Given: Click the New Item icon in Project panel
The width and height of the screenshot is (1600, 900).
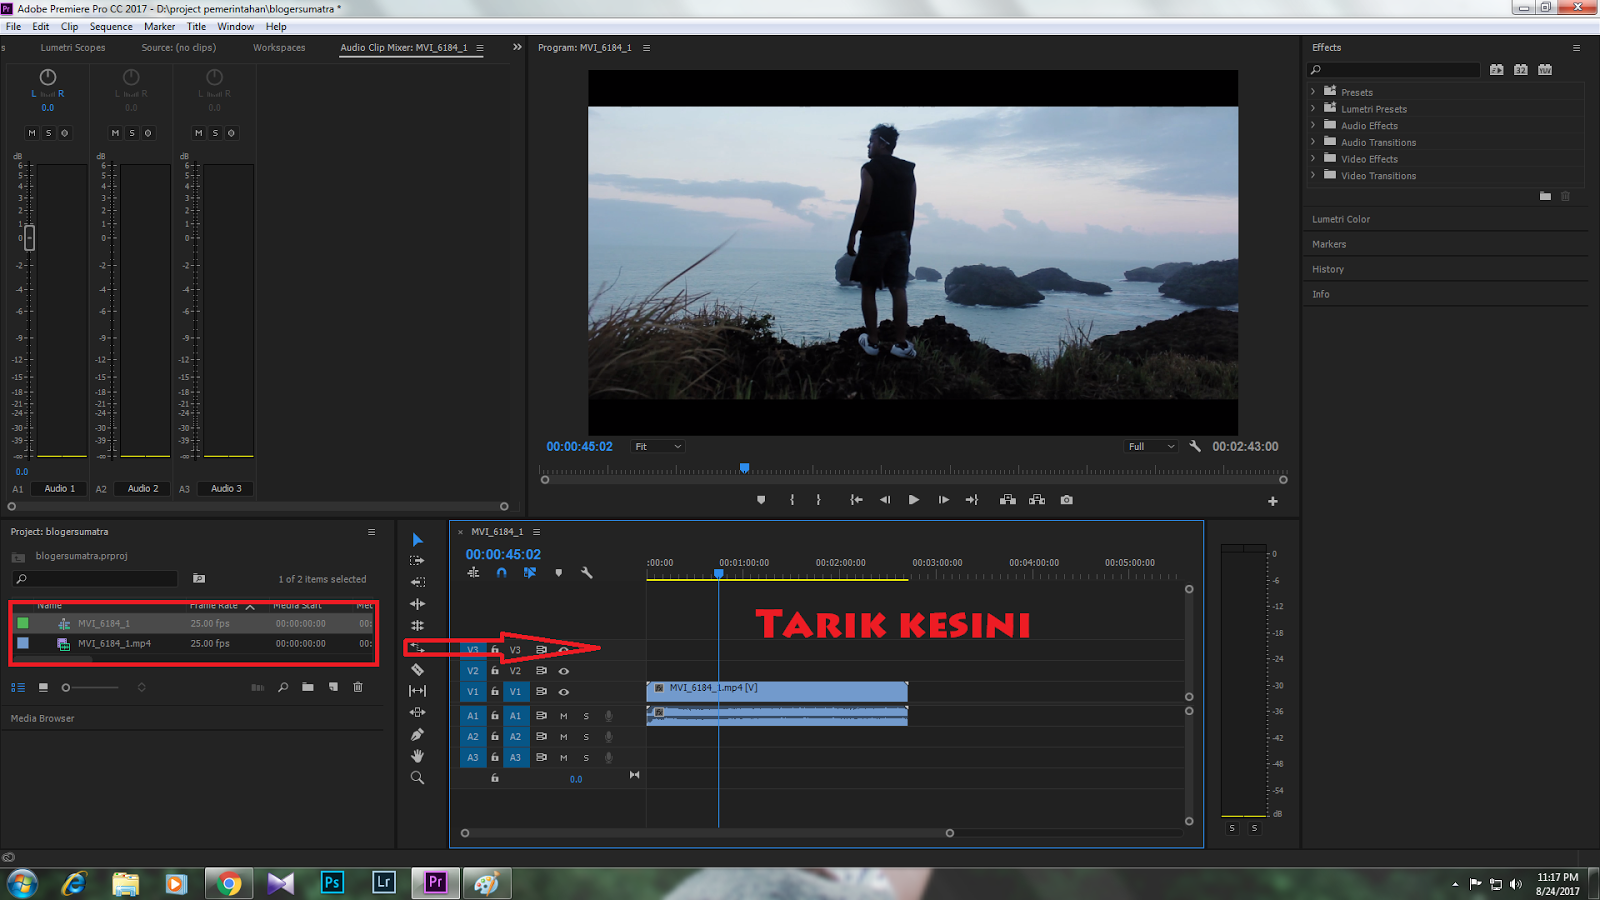Looking at the screenshot, I should [333, 687].
